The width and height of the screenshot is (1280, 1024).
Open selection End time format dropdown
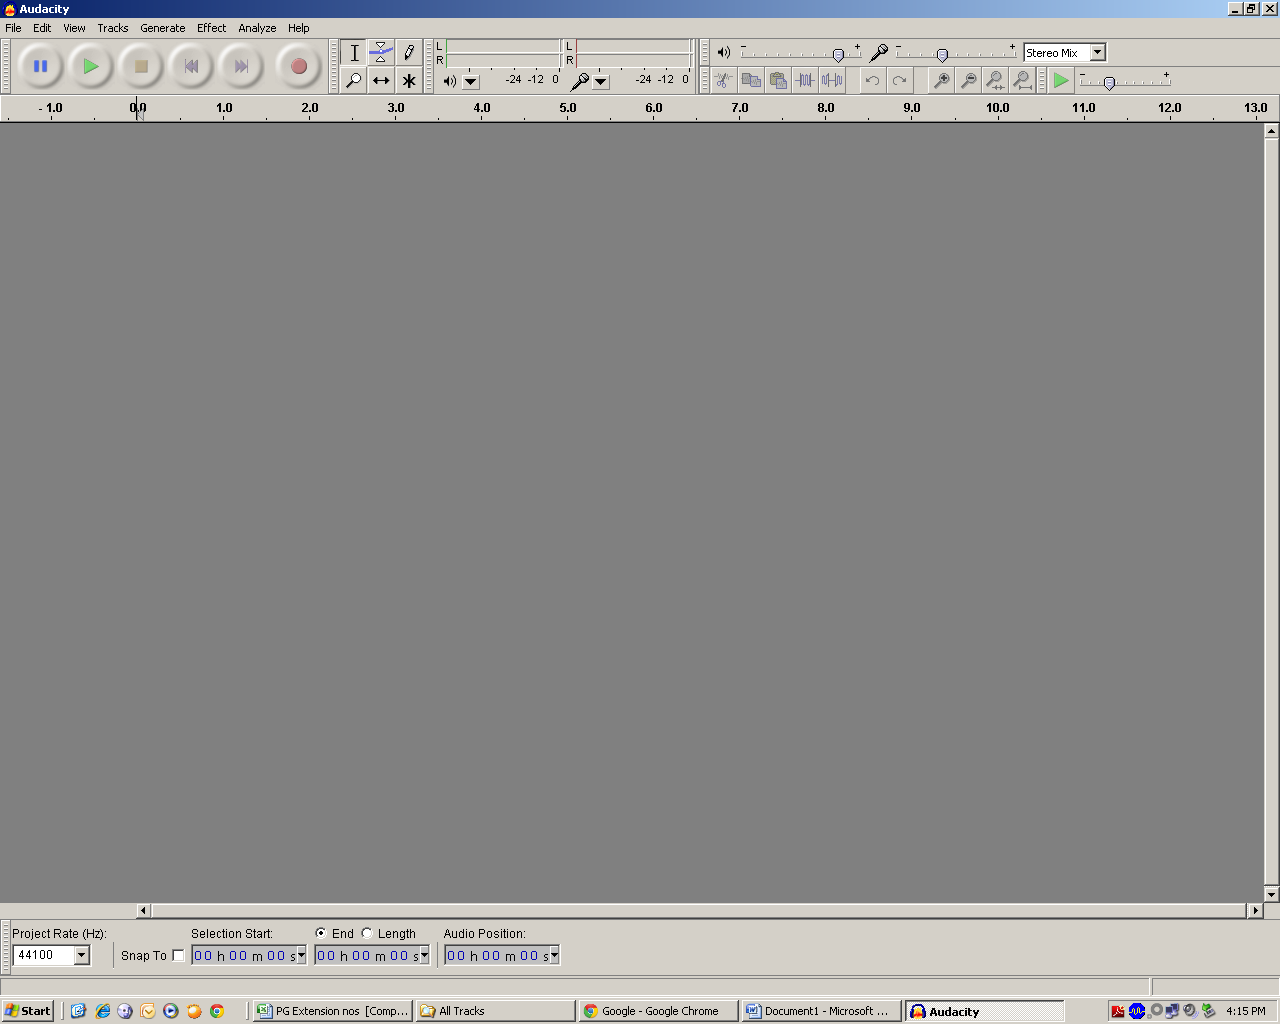pos(424,956)
